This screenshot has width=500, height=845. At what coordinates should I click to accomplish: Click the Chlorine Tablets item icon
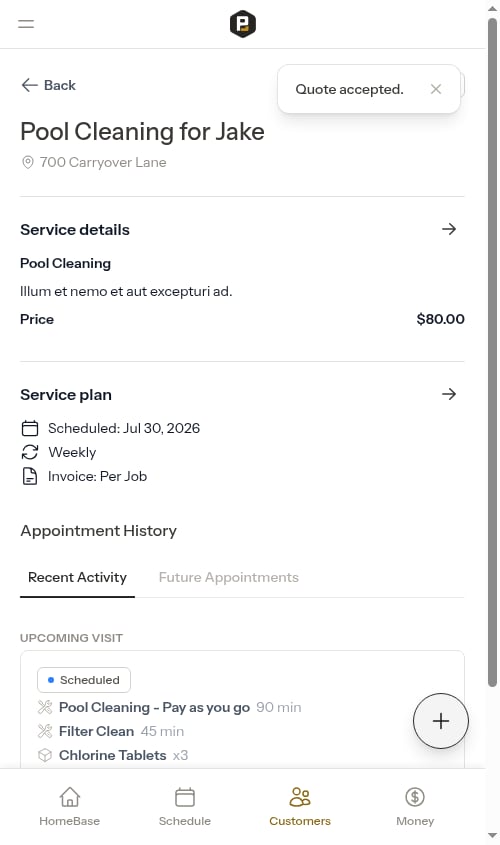click(x=45, y=755)
